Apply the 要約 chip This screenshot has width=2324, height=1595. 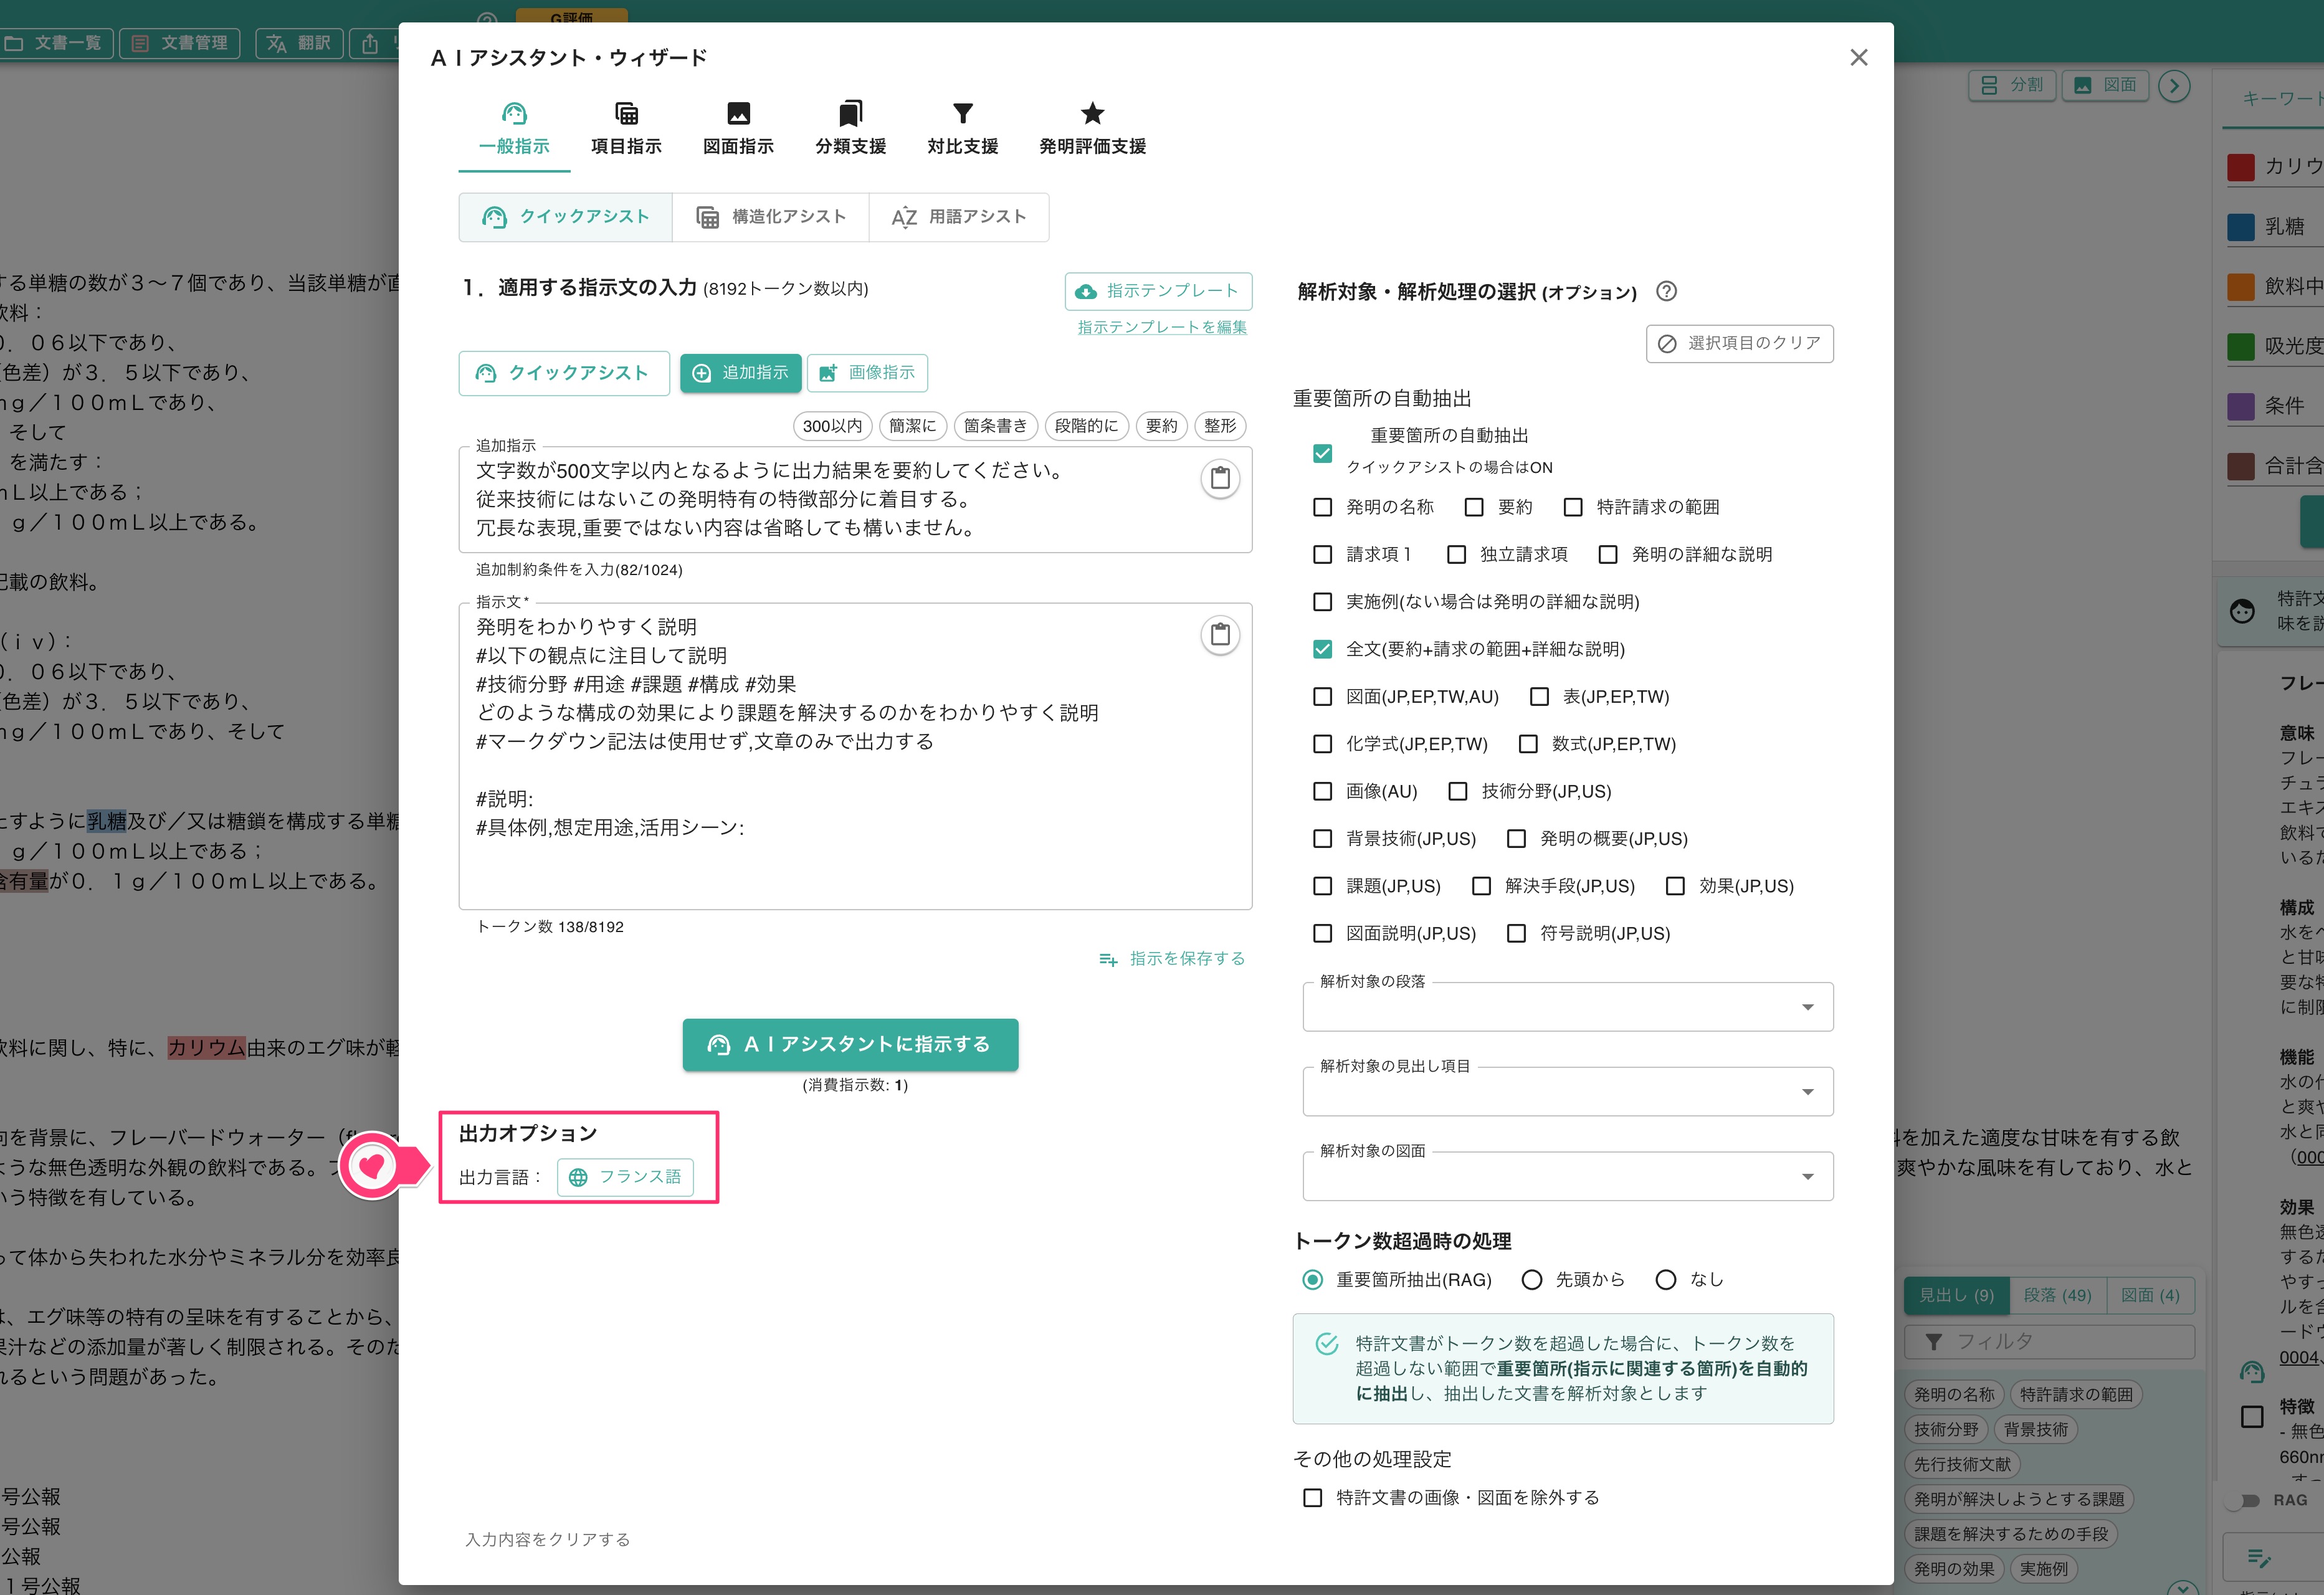point(1161,426)
